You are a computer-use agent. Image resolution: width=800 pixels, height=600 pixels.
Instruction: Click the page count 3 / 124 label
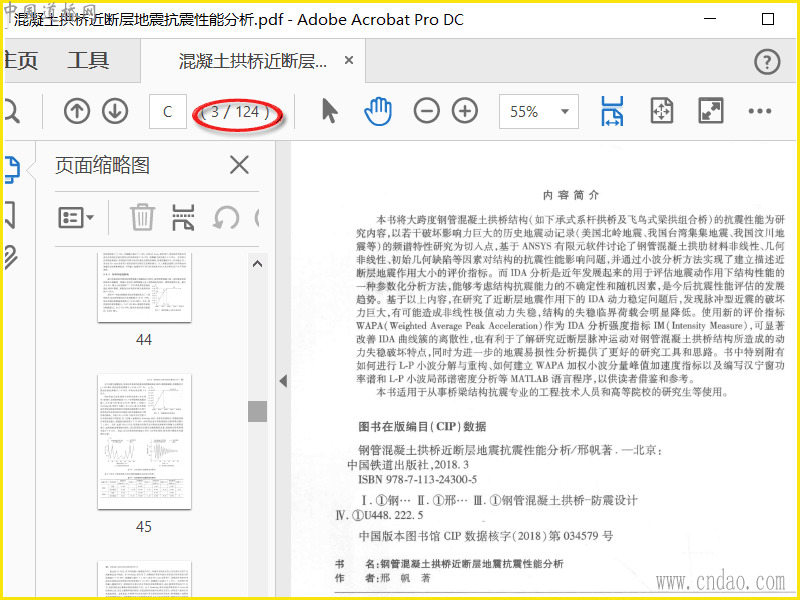pos(235,112)
